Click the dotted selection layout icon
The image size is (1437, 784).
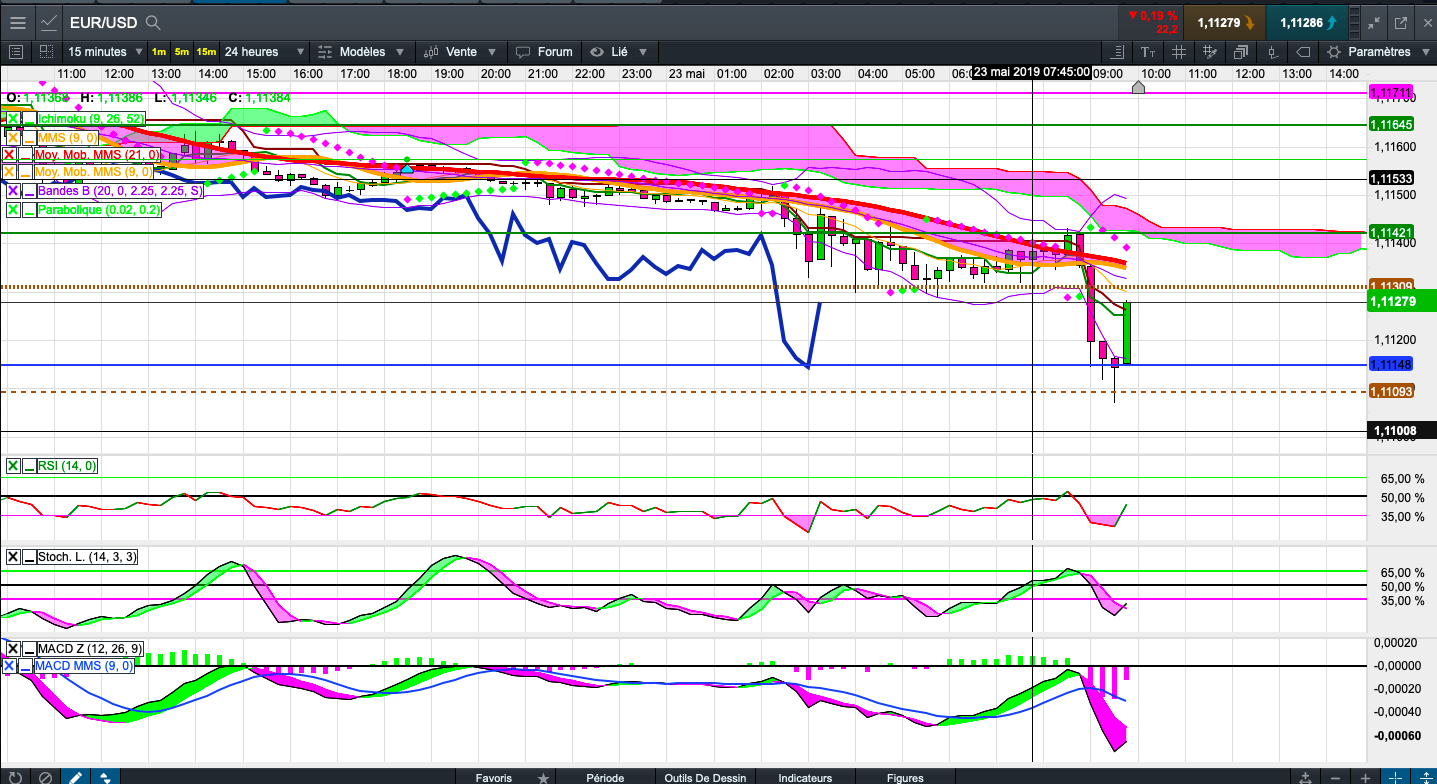coord(46,52)
